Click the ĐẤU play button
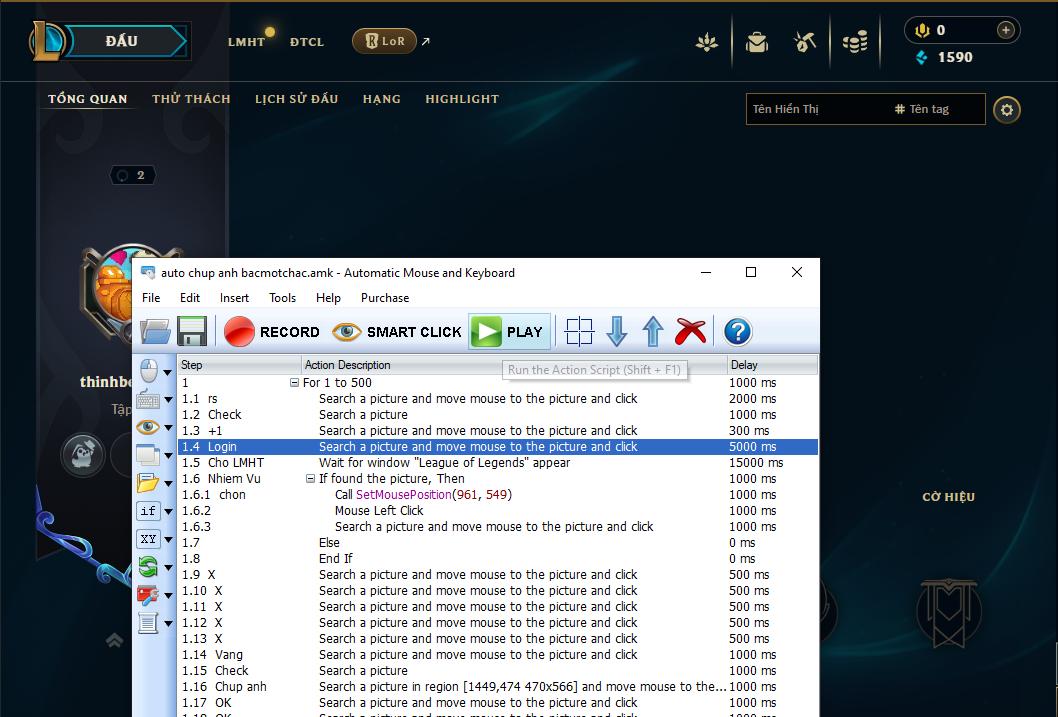Viewport: 1058px width, 717px height. tap(126, 41)
